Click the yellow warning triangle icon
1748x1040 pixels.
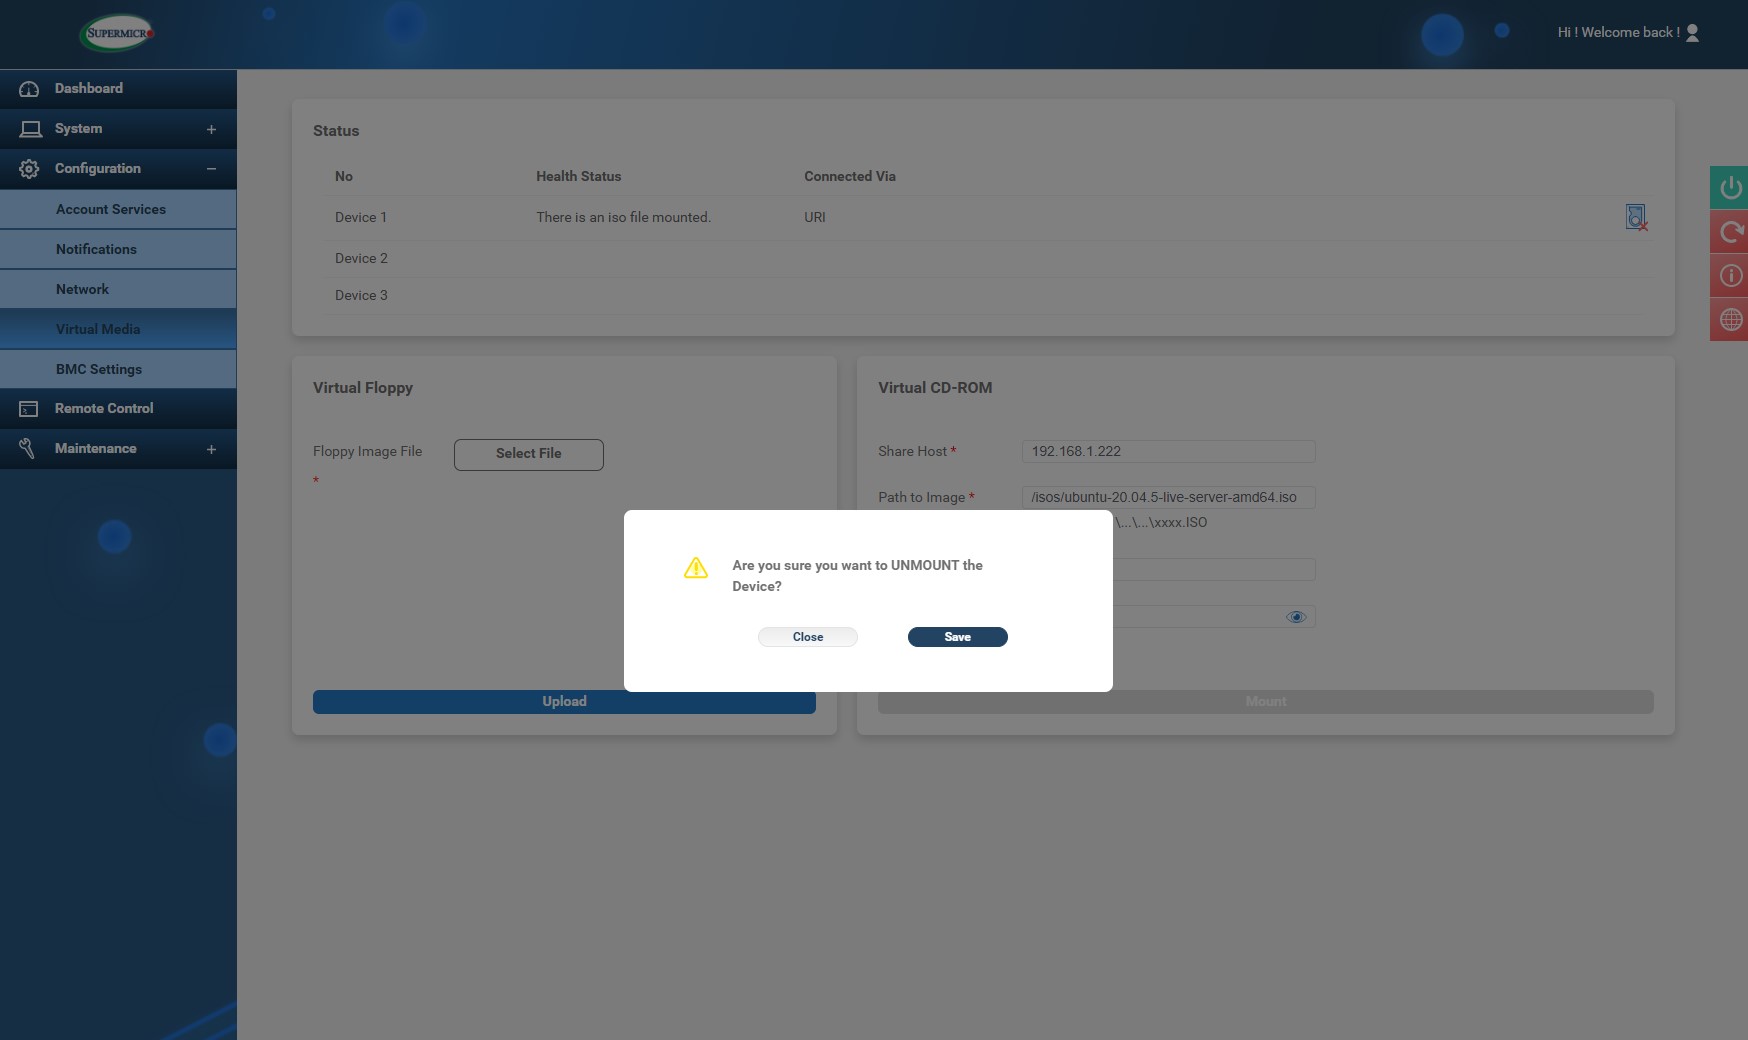point(695,568)
